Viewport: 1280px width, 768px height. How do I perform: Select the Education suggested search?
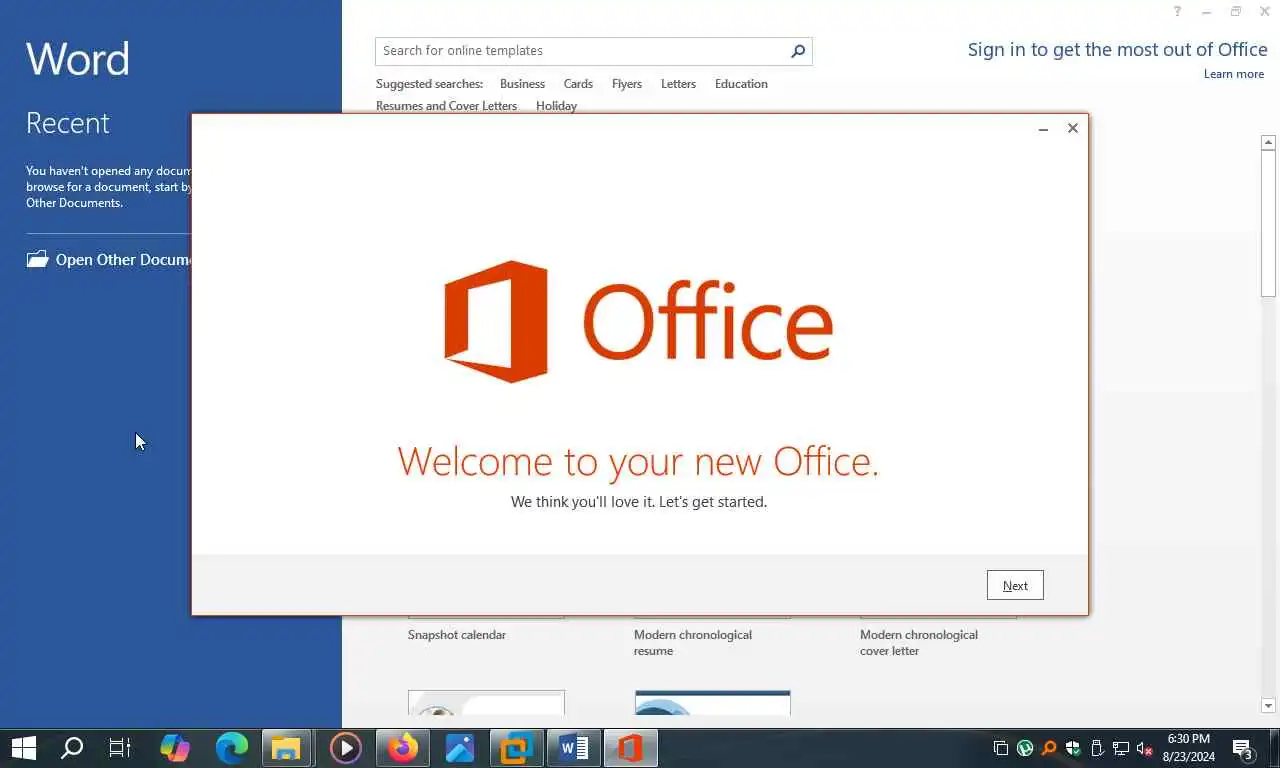click(x=741, y=84)
